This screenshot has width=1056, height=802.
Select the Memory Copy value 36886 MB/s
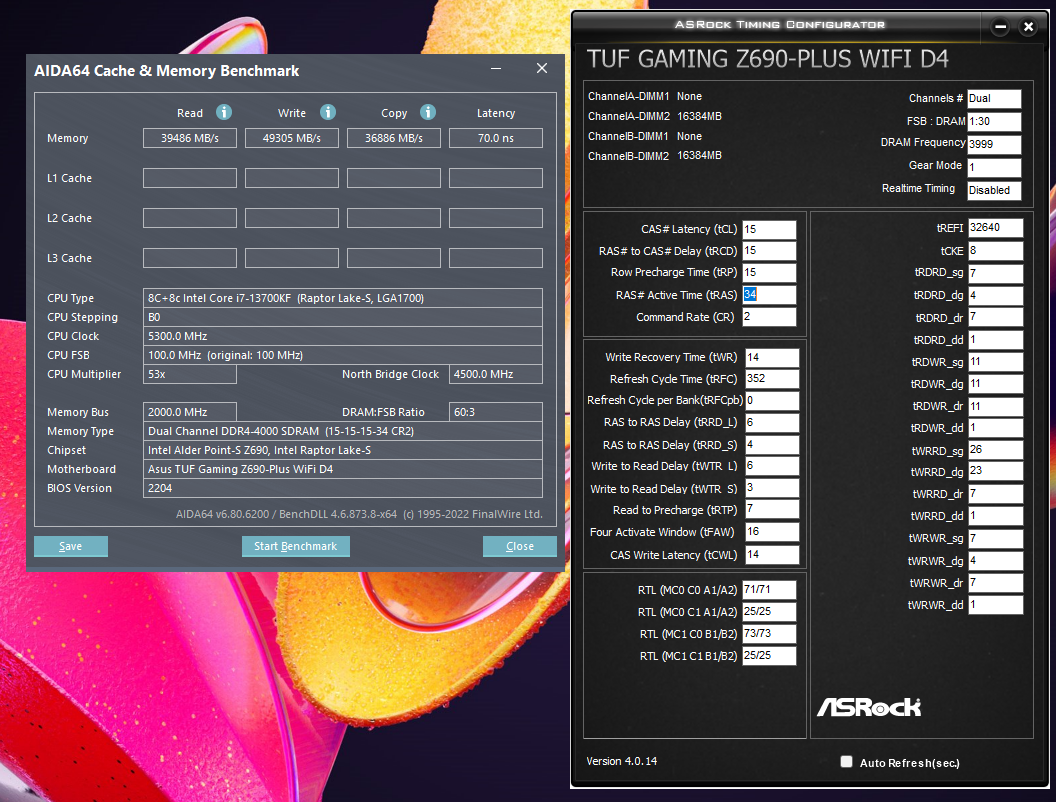click(394, 138)
